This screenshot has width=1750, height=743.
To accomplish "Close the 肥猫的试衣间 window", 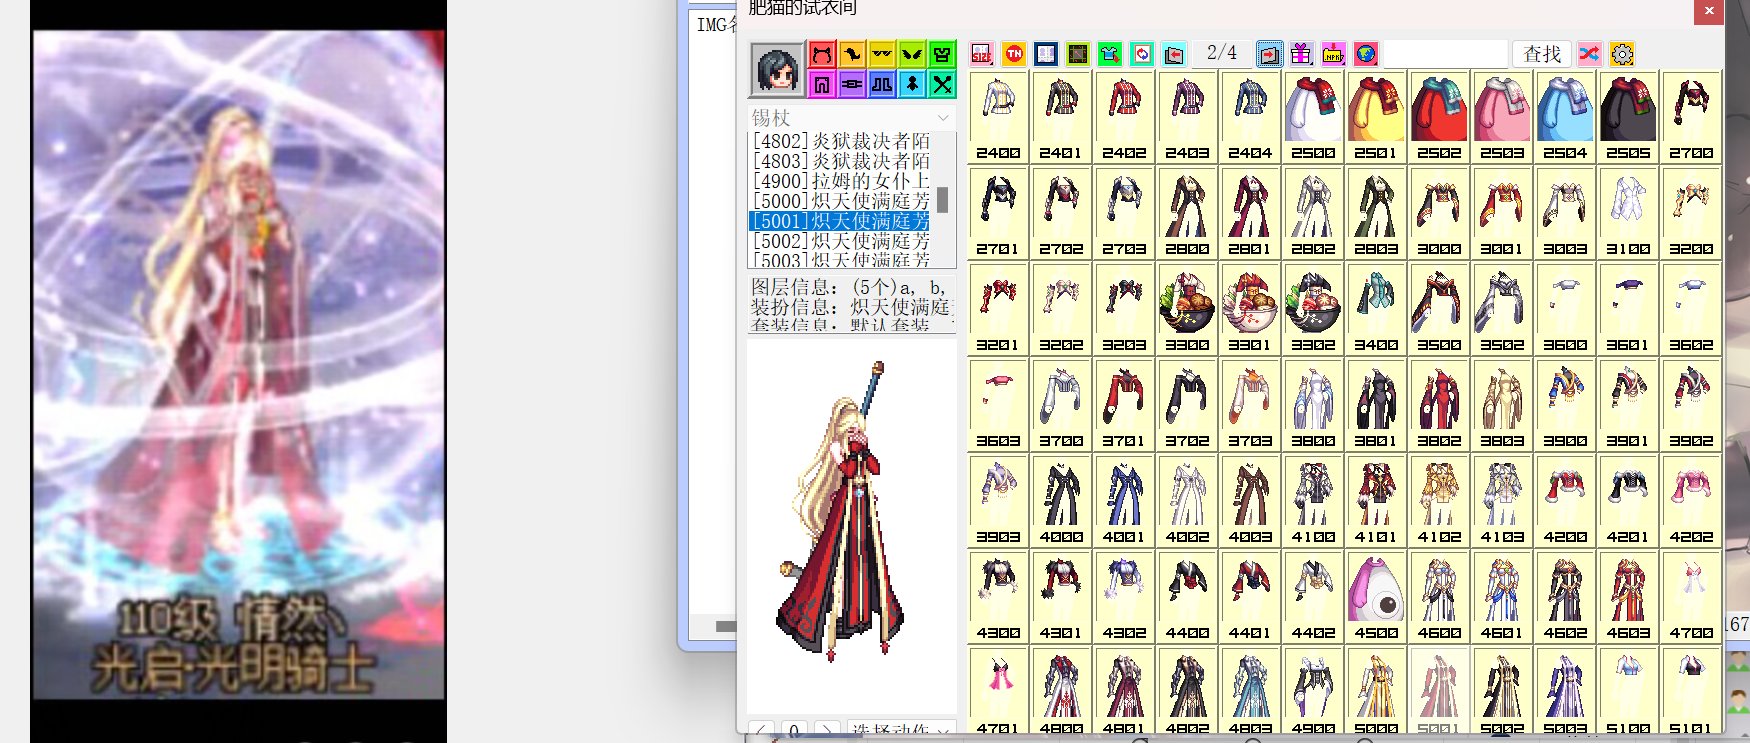I will (x=1708, y=11).
